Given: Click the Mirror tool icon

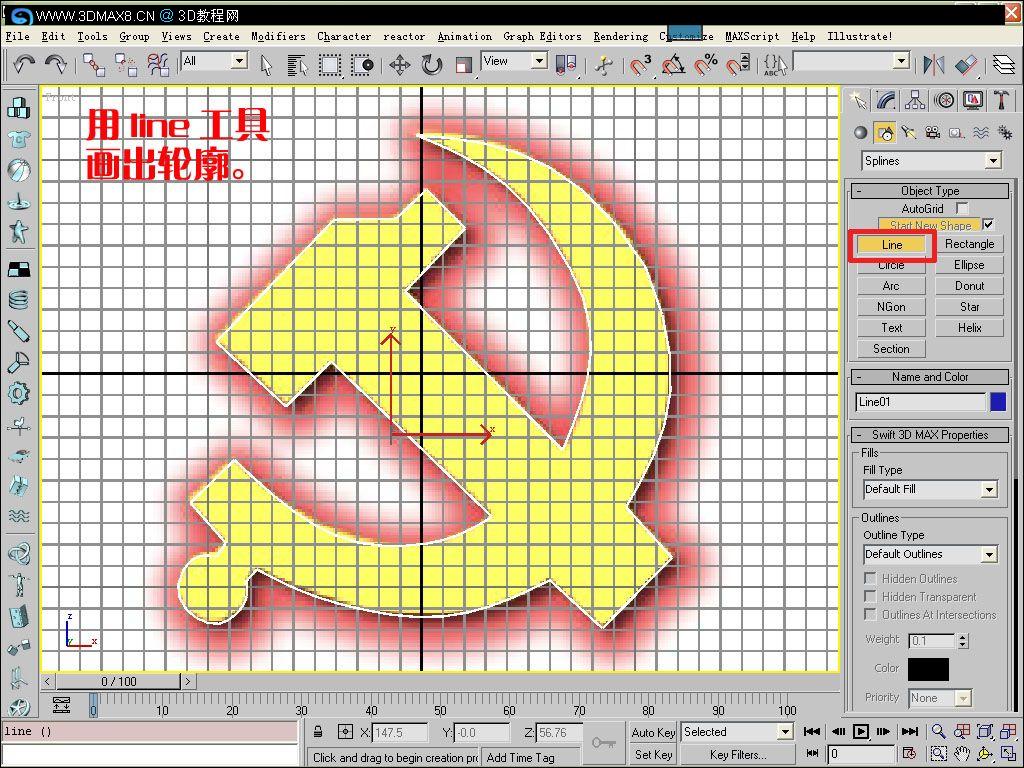Looking at the screenshot, I should tap(933, 65).
